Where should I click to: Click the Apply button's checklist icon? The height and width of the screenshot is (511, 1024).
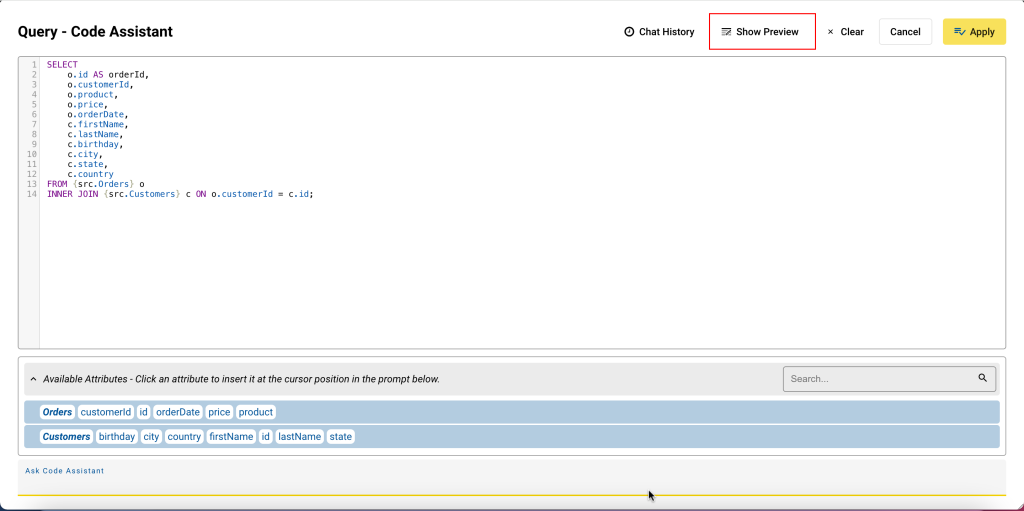[x=960, y=32]
